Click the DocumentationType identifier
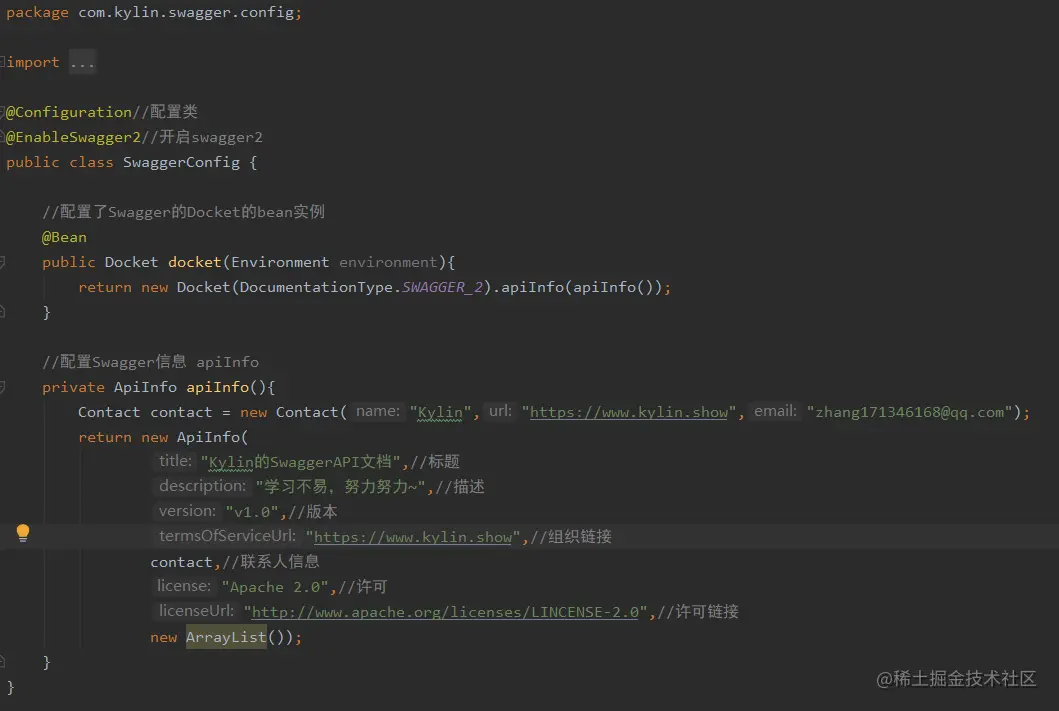Viewport: 1059px width, 711px height. [x=316, y=287]
